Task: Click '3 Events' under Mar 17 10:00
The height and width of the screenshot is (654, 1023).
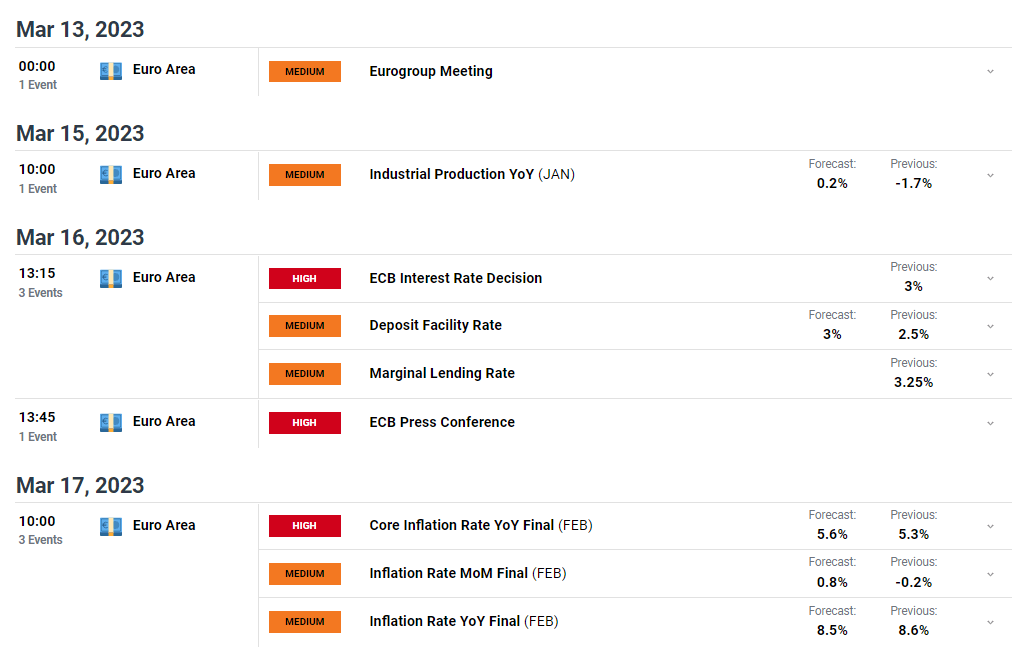Action: (x=40, y=540)
